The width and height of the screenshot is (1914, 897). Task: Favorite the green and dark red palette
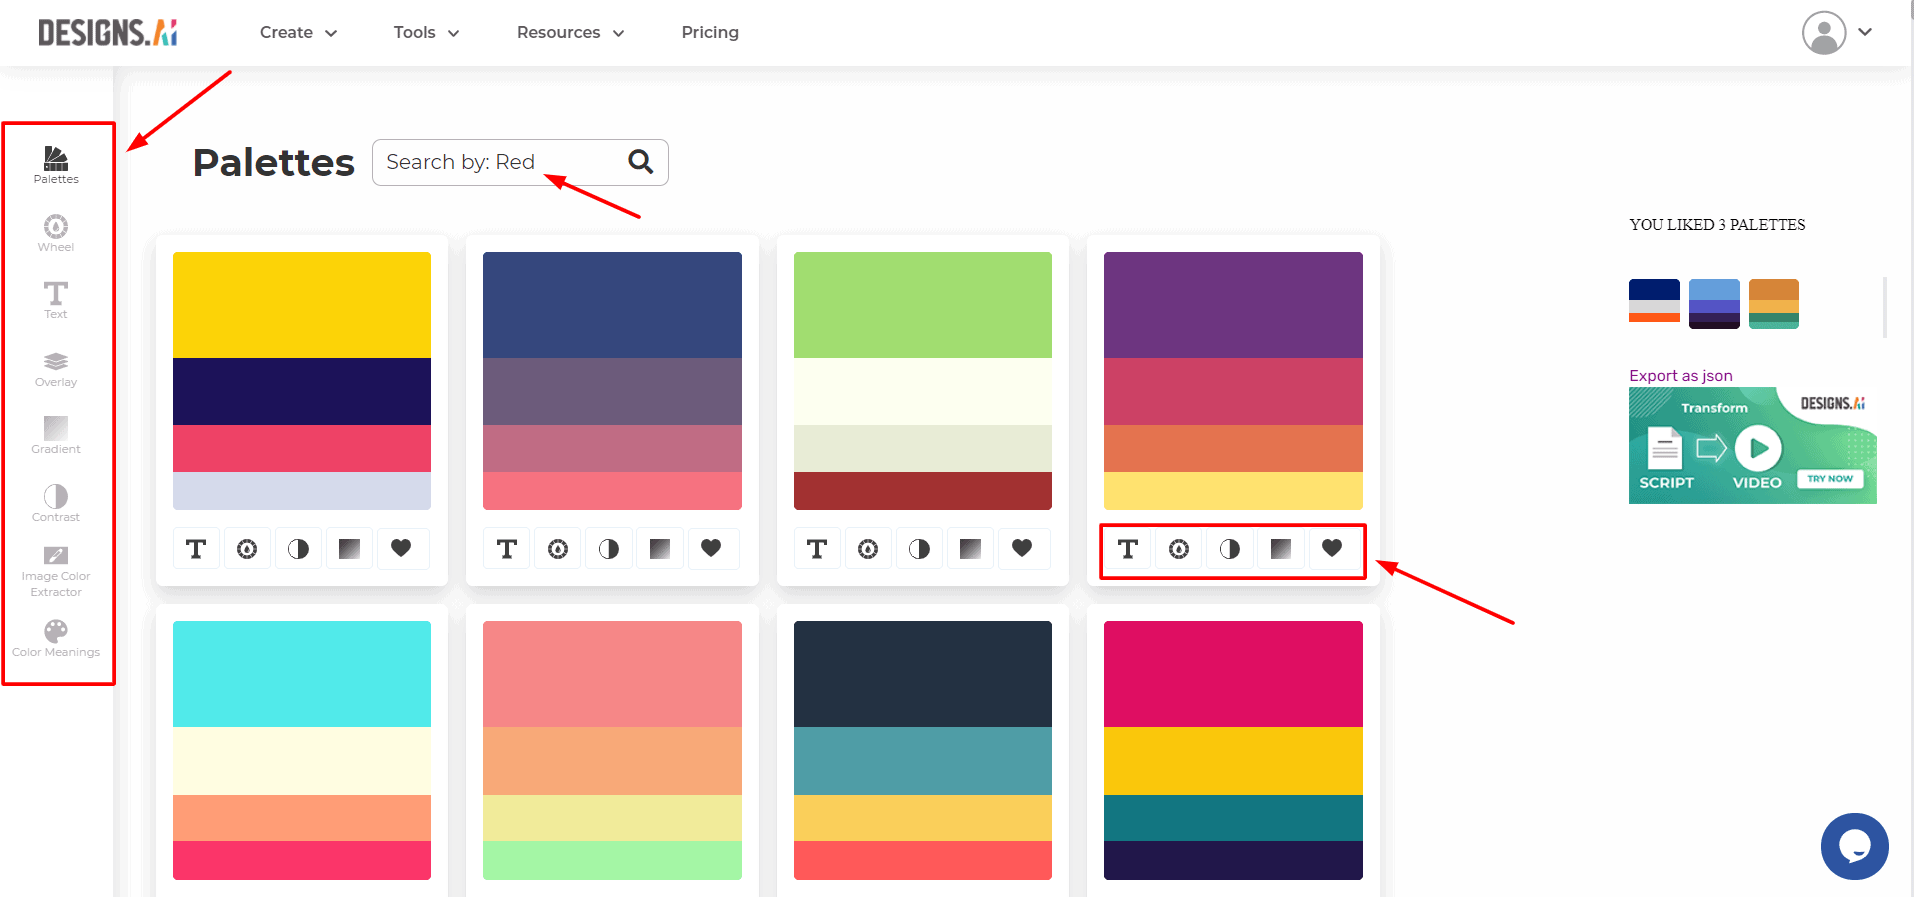[x=1021, y=548]
